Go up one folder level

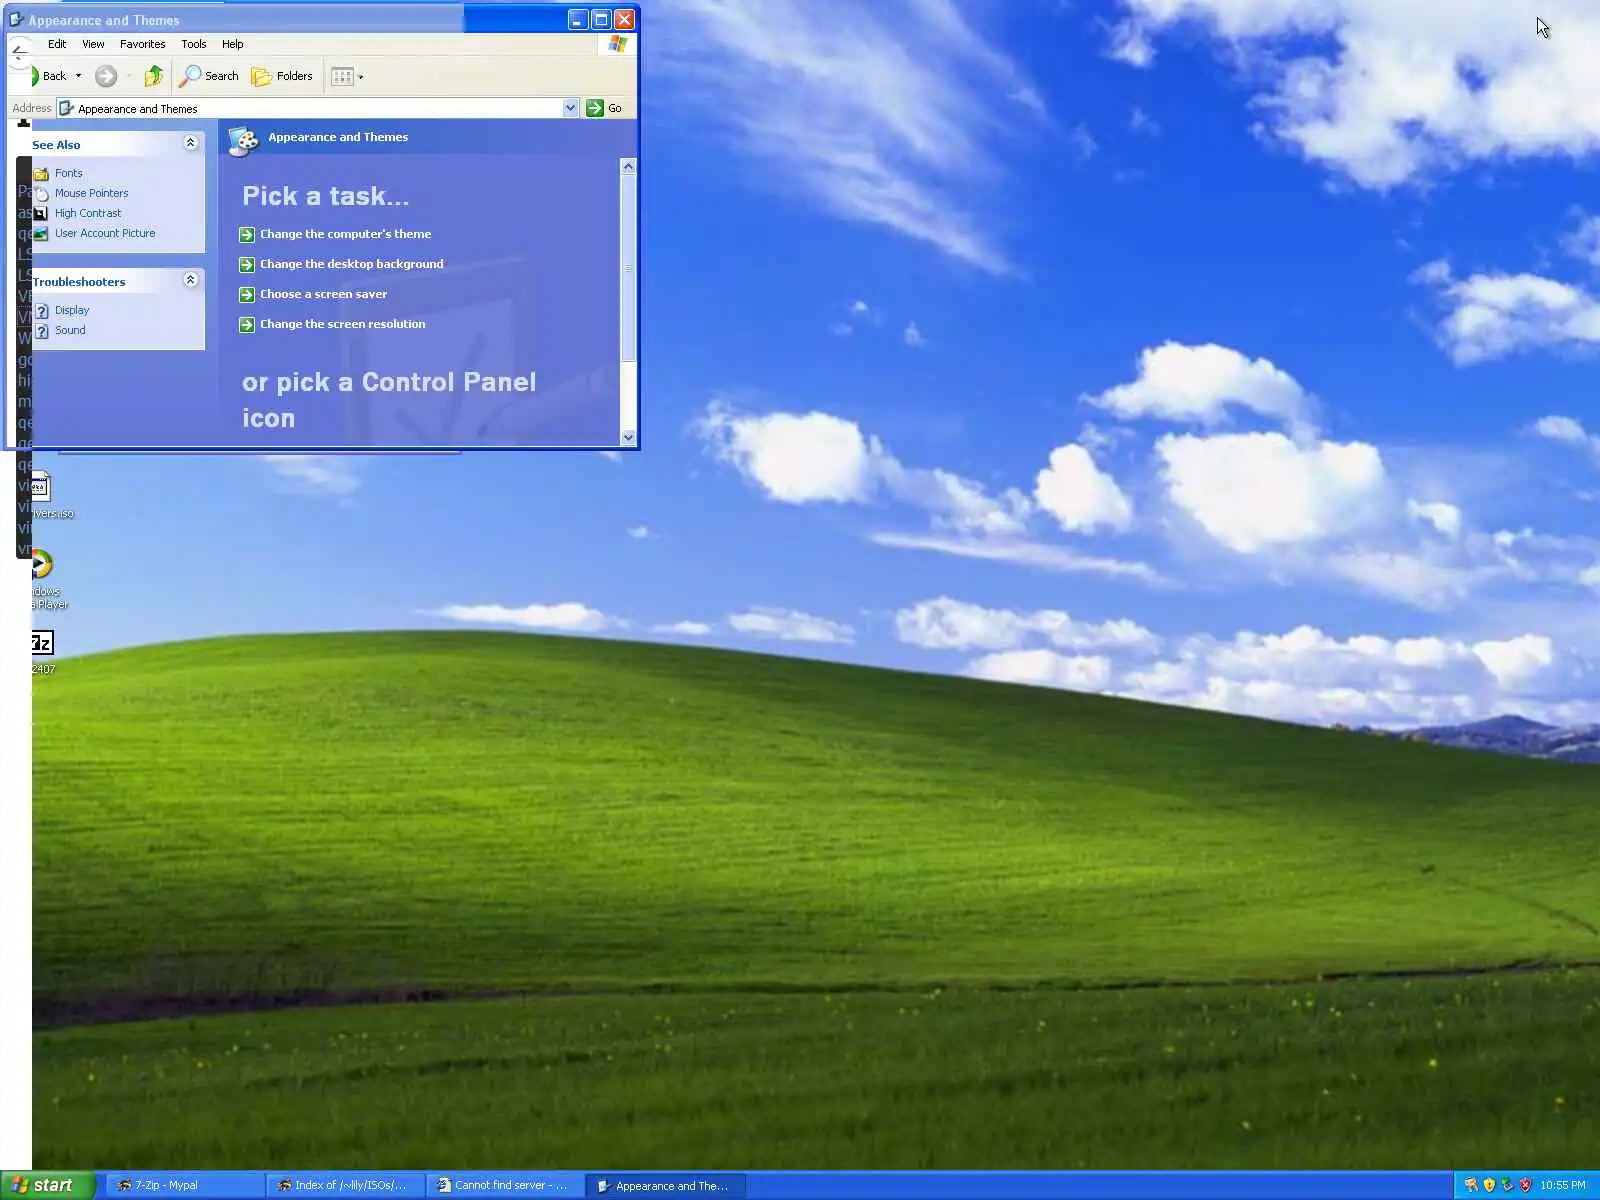coord(154,76)
